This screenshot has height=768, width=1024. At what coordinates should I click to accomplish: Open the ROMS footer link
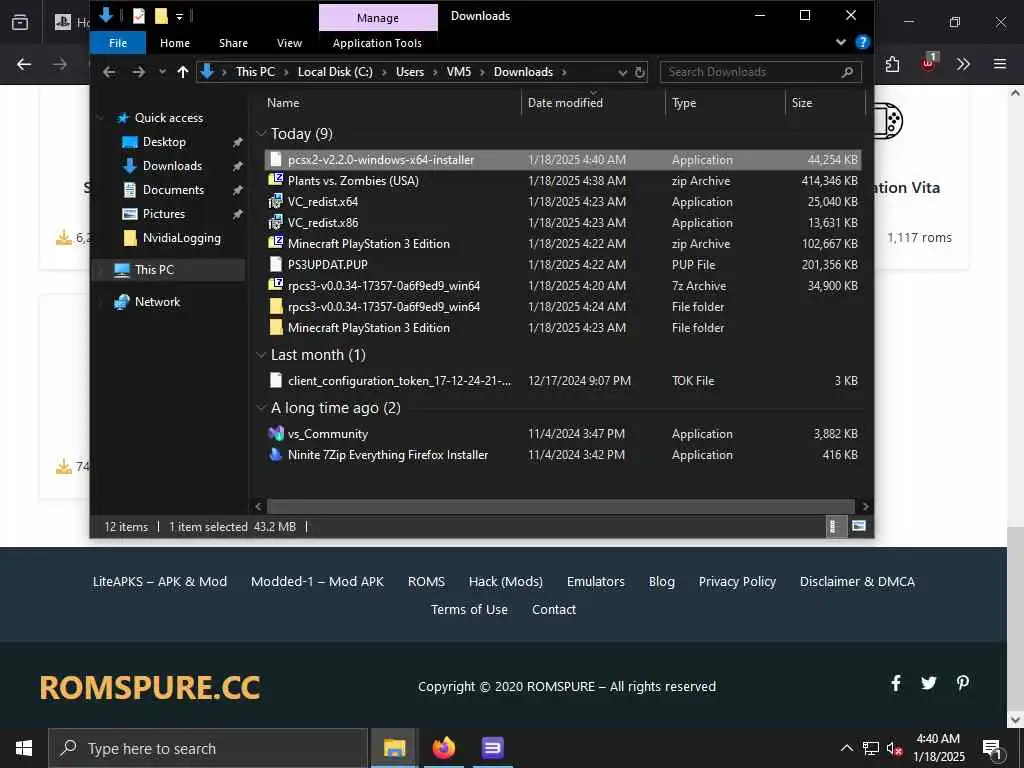coord(426,581)
